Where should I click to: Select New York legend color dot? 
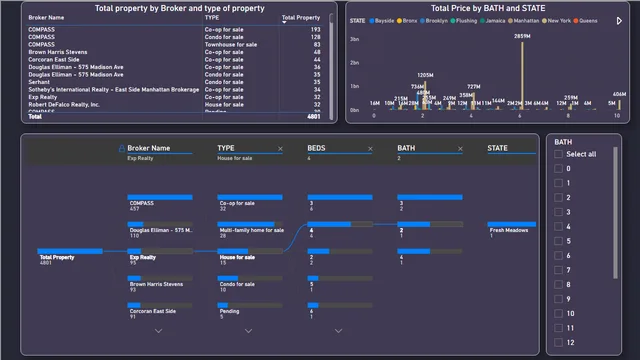pos(544,21)
